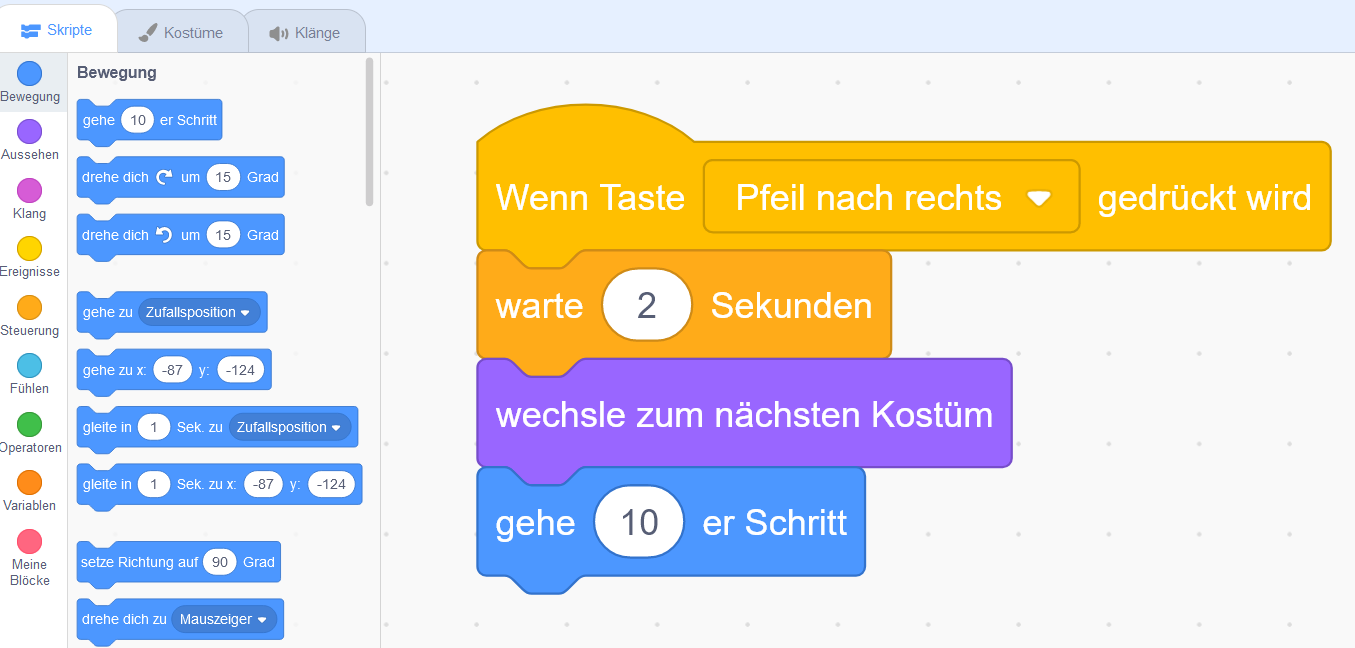Switch to the Kostüme tab
1355x648 pixels.
181,33
